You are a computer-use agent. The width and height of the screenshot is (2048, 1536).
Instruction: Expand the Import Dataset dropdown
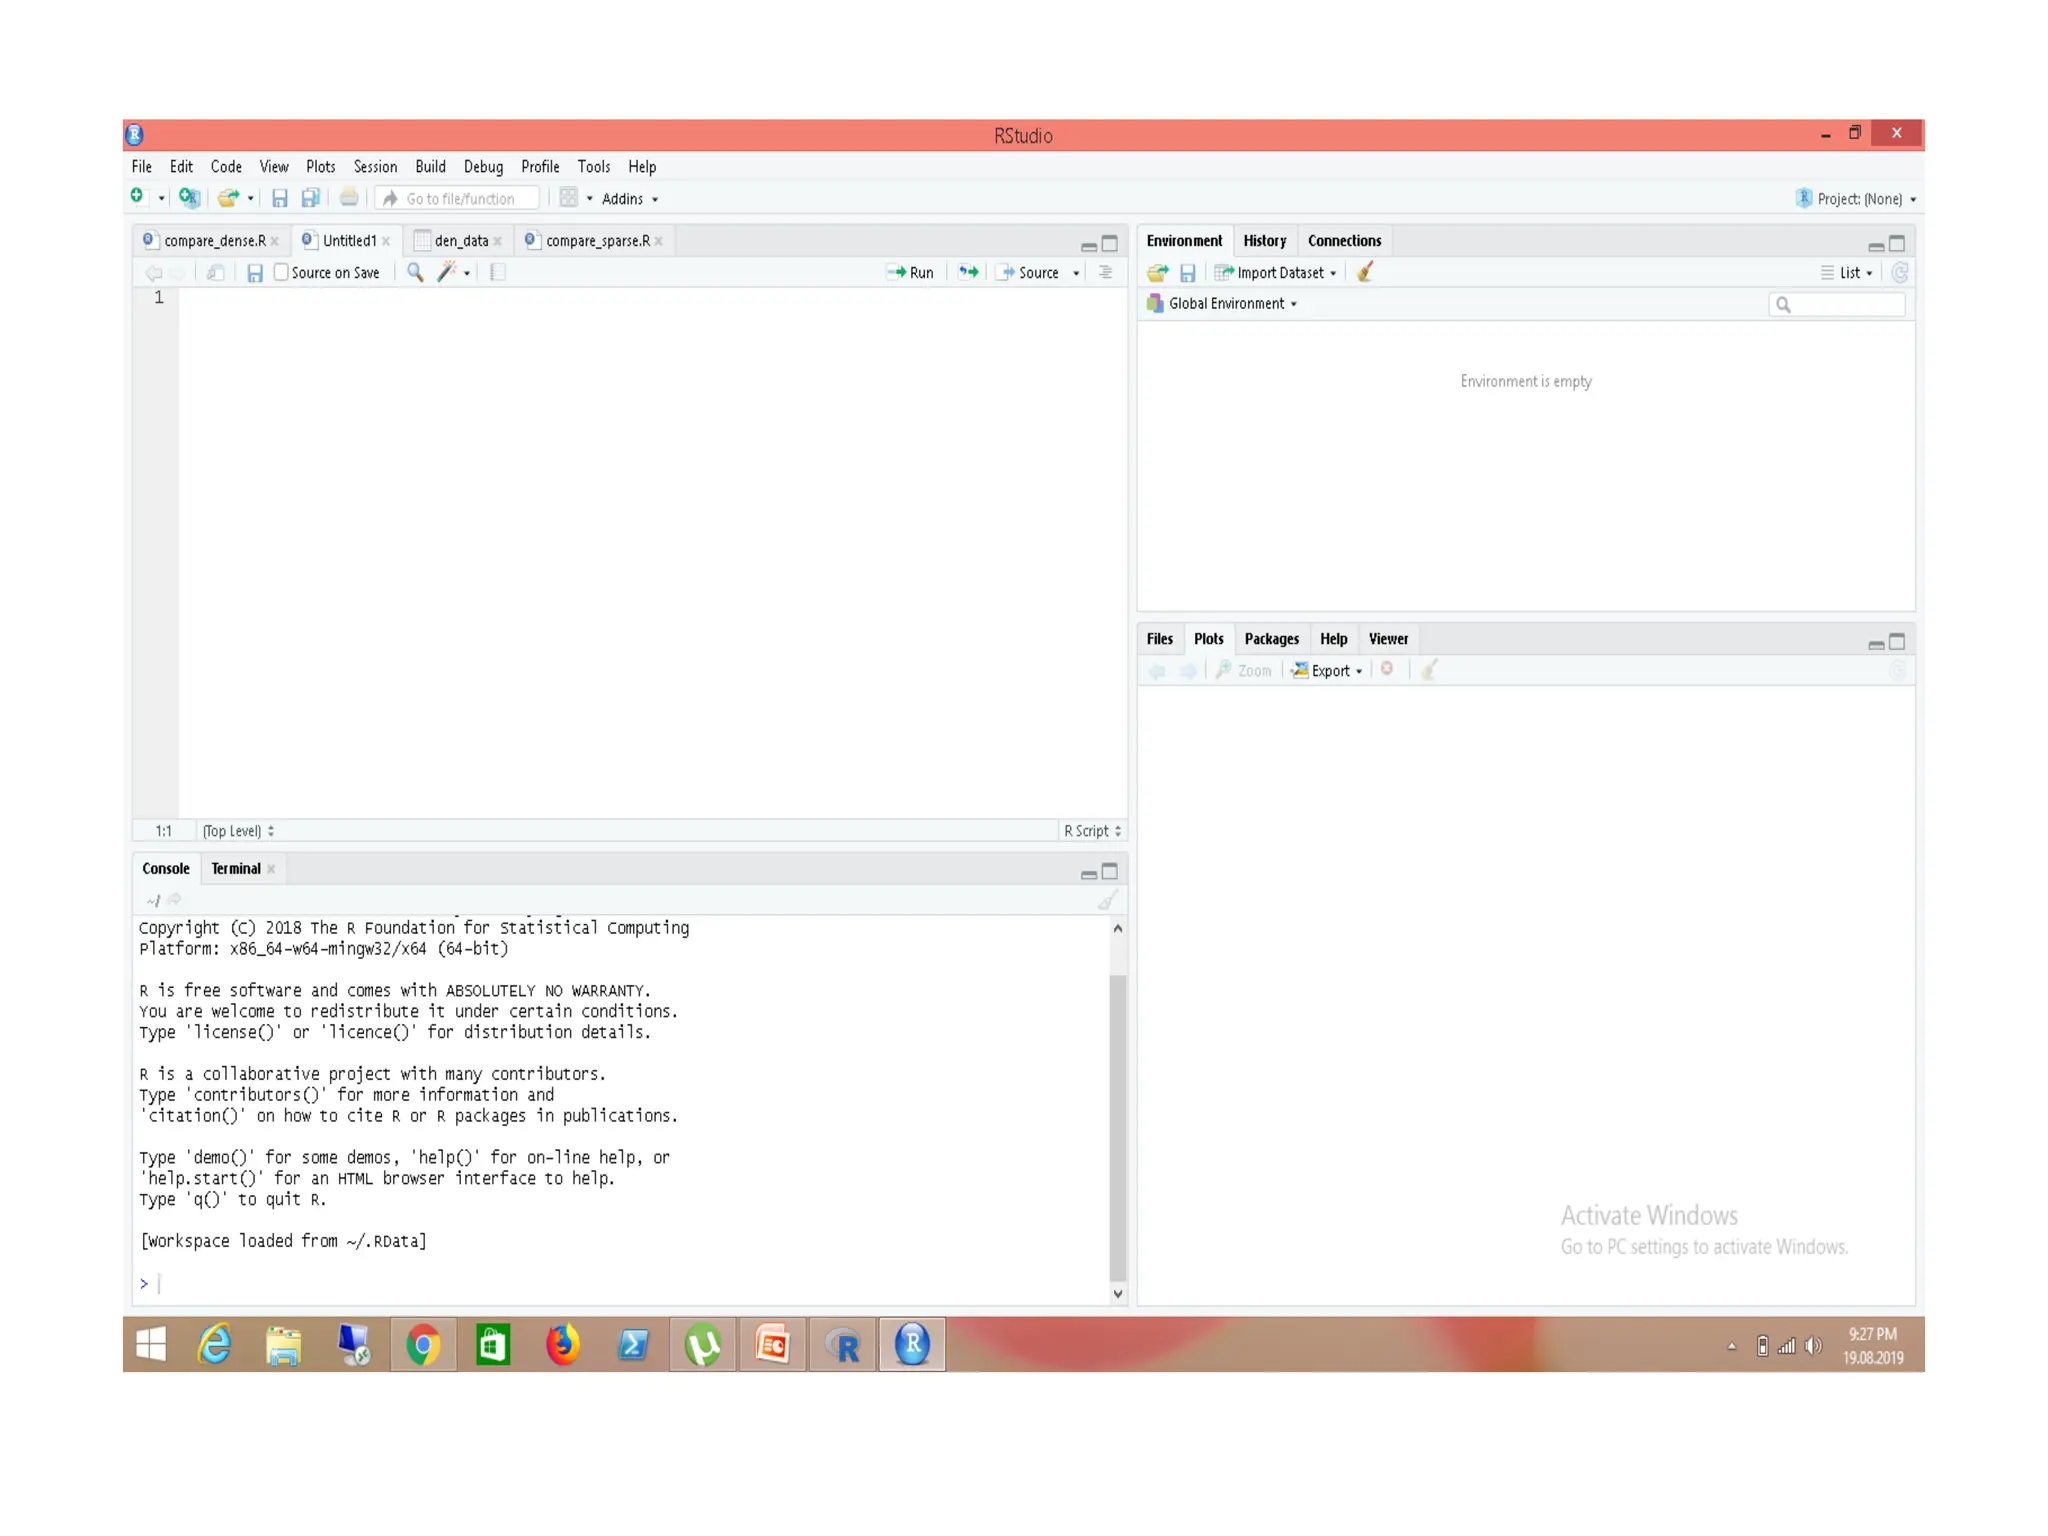(x=1279, y=272)
